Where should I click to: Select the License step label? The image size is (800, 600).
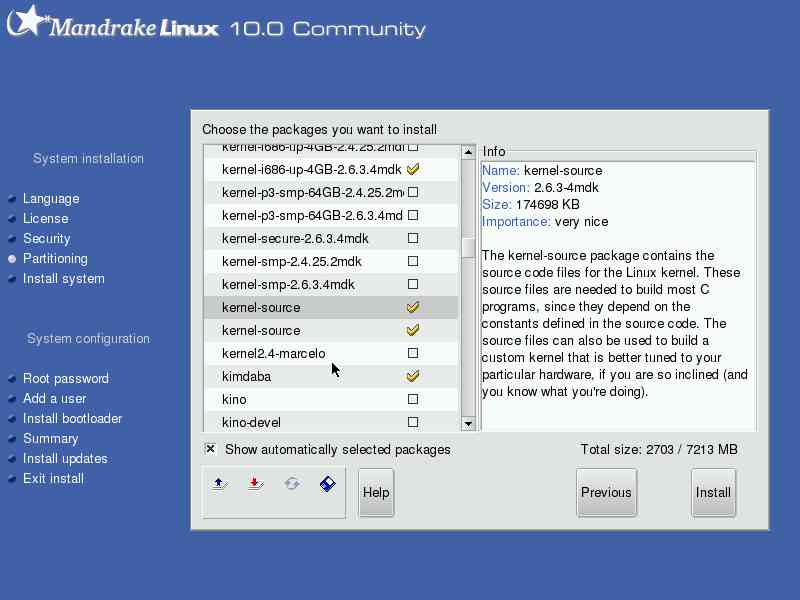coord(45,219)
